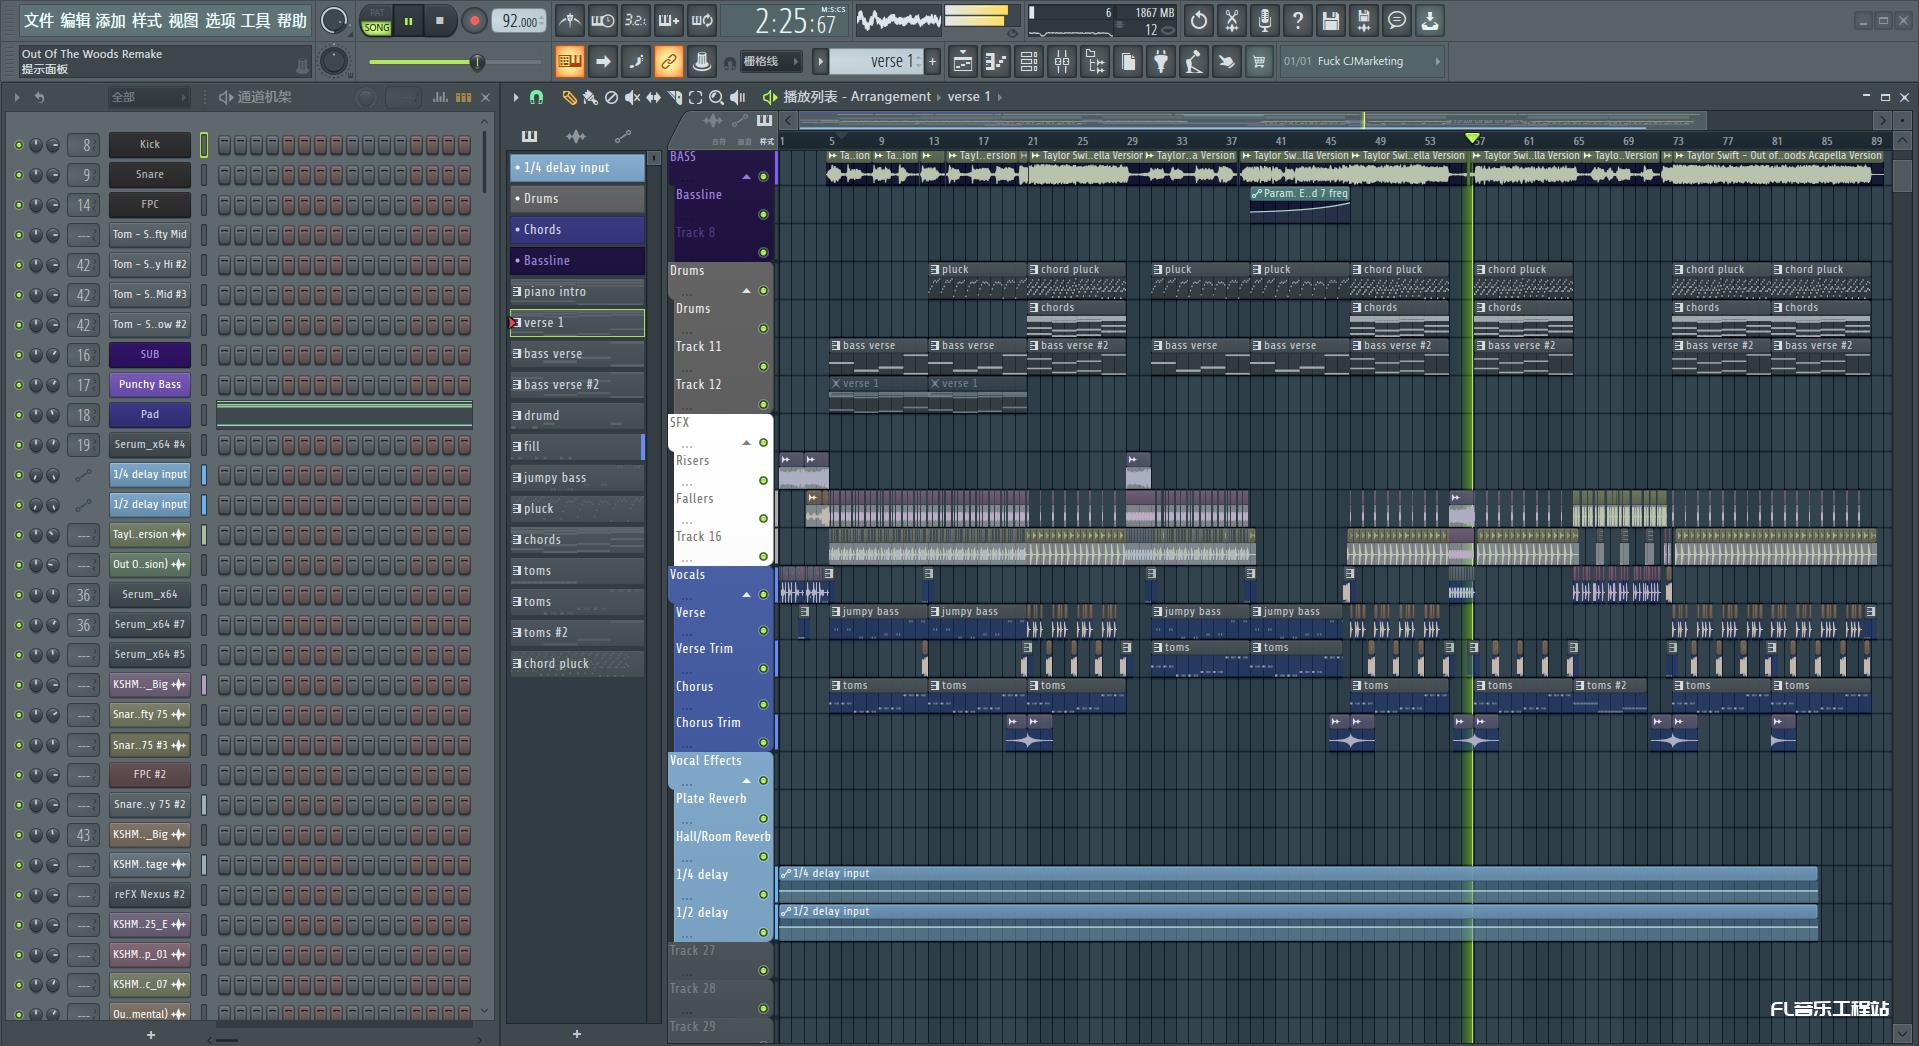Click the song position slider handle
This screenshot has height=1046, width=1919.
coord(477,62)
